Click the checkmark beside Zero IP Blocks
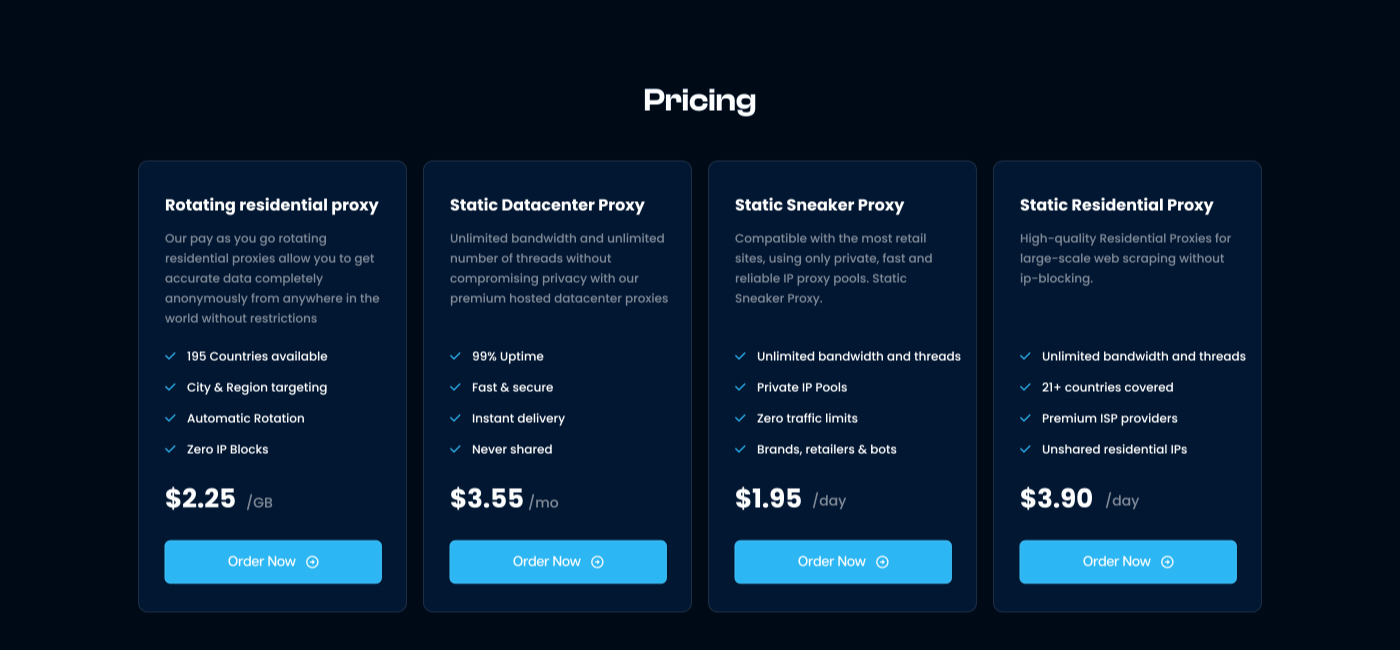This screenshot has height=650, width=1400. (x=171, y=449)
